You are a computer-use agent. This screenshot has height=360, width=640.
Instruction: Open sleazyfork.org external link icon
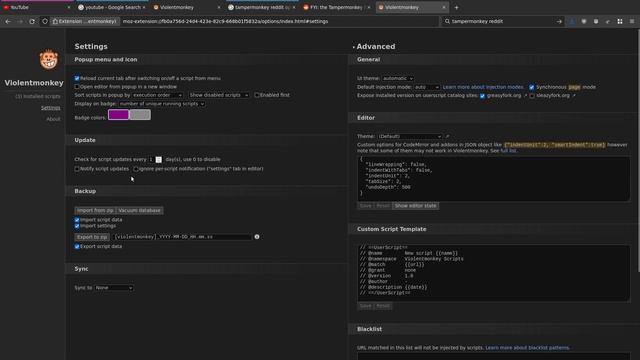click(x=574, y=96)
